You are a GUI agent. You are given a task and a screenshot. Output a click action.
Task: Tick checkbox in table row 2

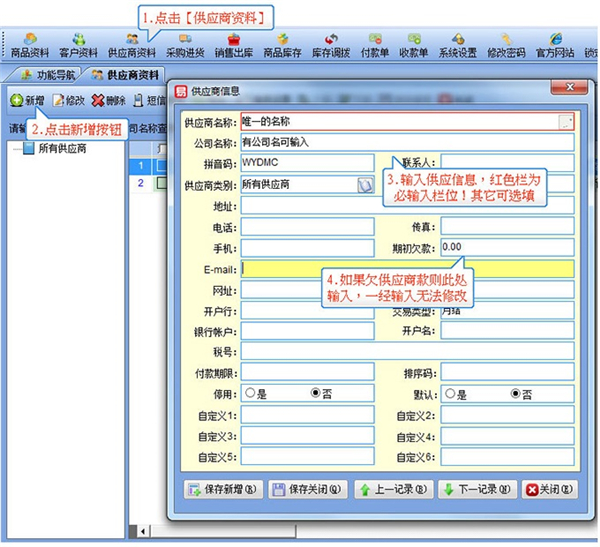point(161,183)
